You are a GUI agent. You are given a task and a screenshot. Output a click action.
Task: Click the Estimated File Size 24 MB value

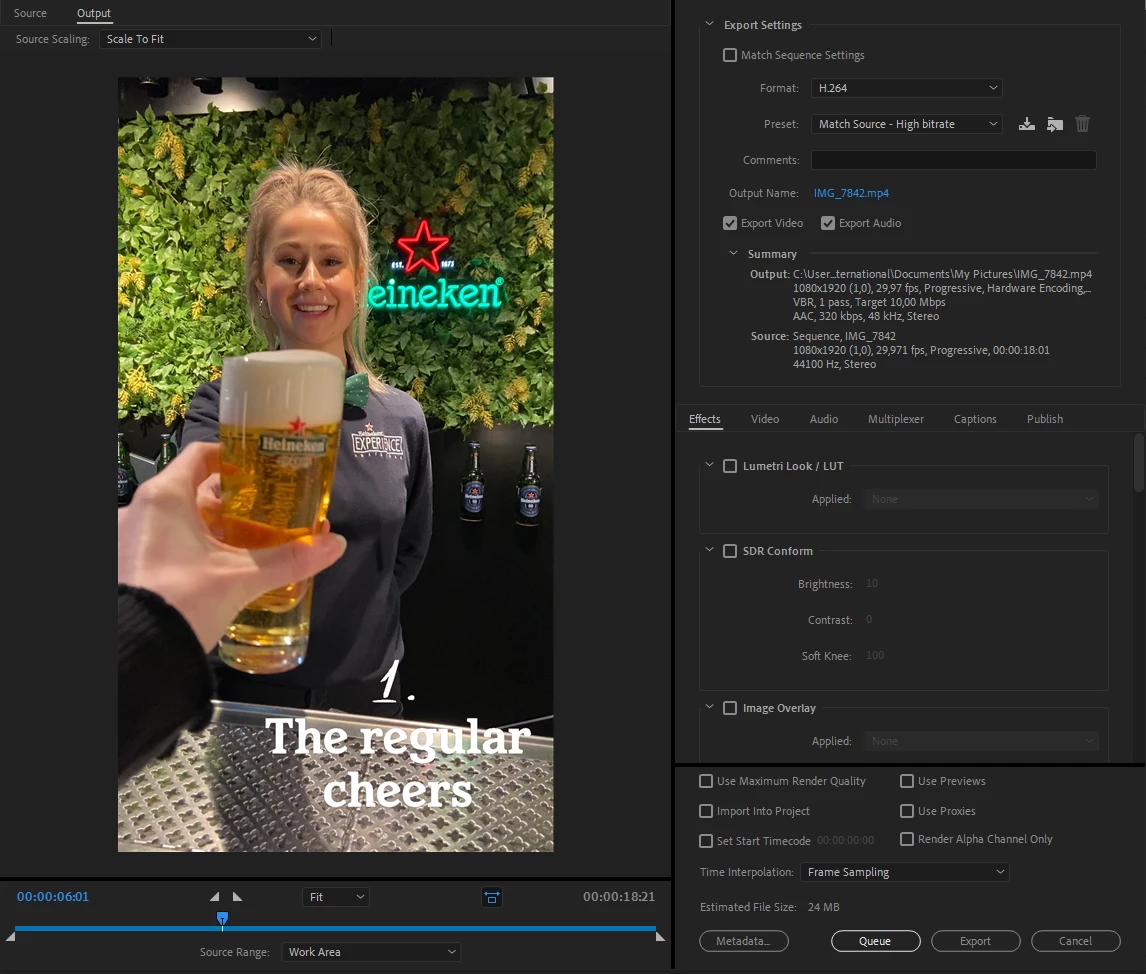point(823,907)
